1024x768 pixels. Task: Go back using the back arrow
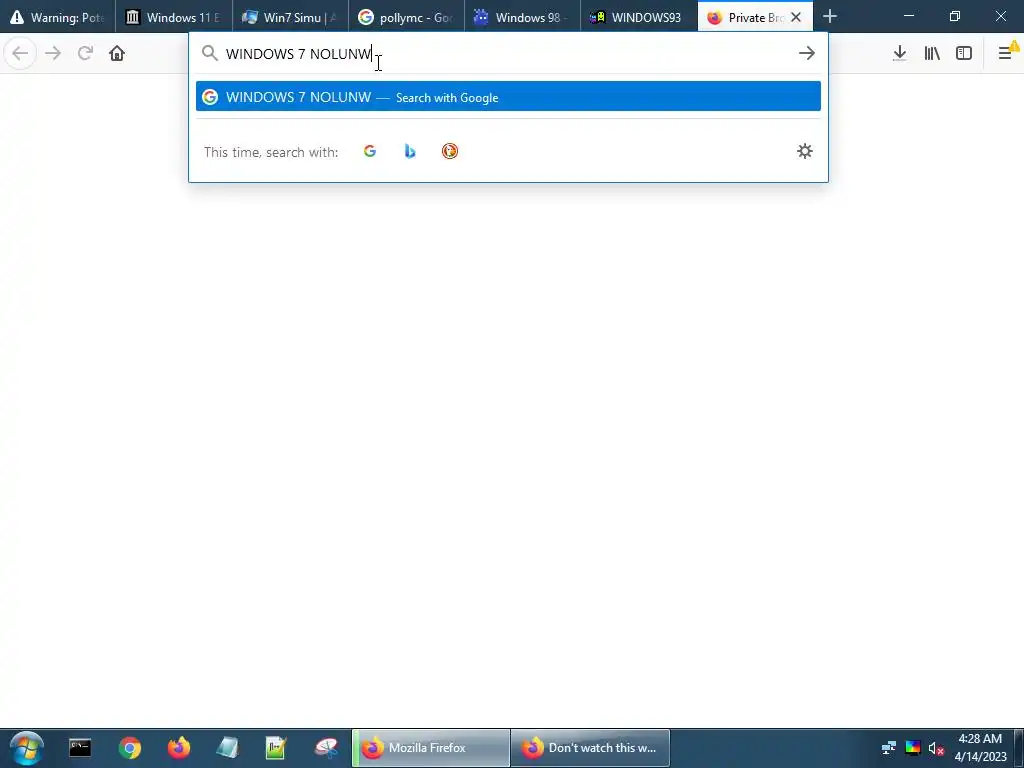click(x=20, y=53)
